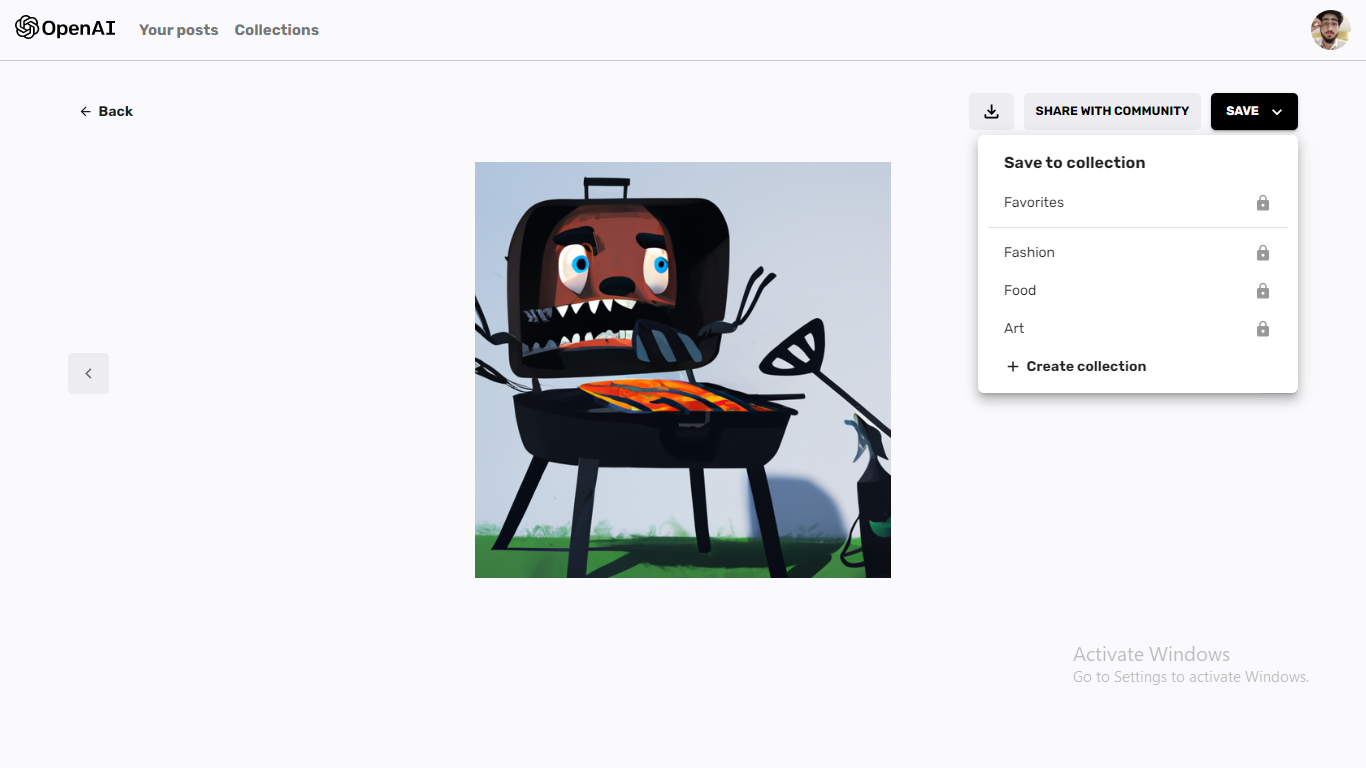
Task: Click the lock icon beside Favorites
Action: (x=1263, y=203)
